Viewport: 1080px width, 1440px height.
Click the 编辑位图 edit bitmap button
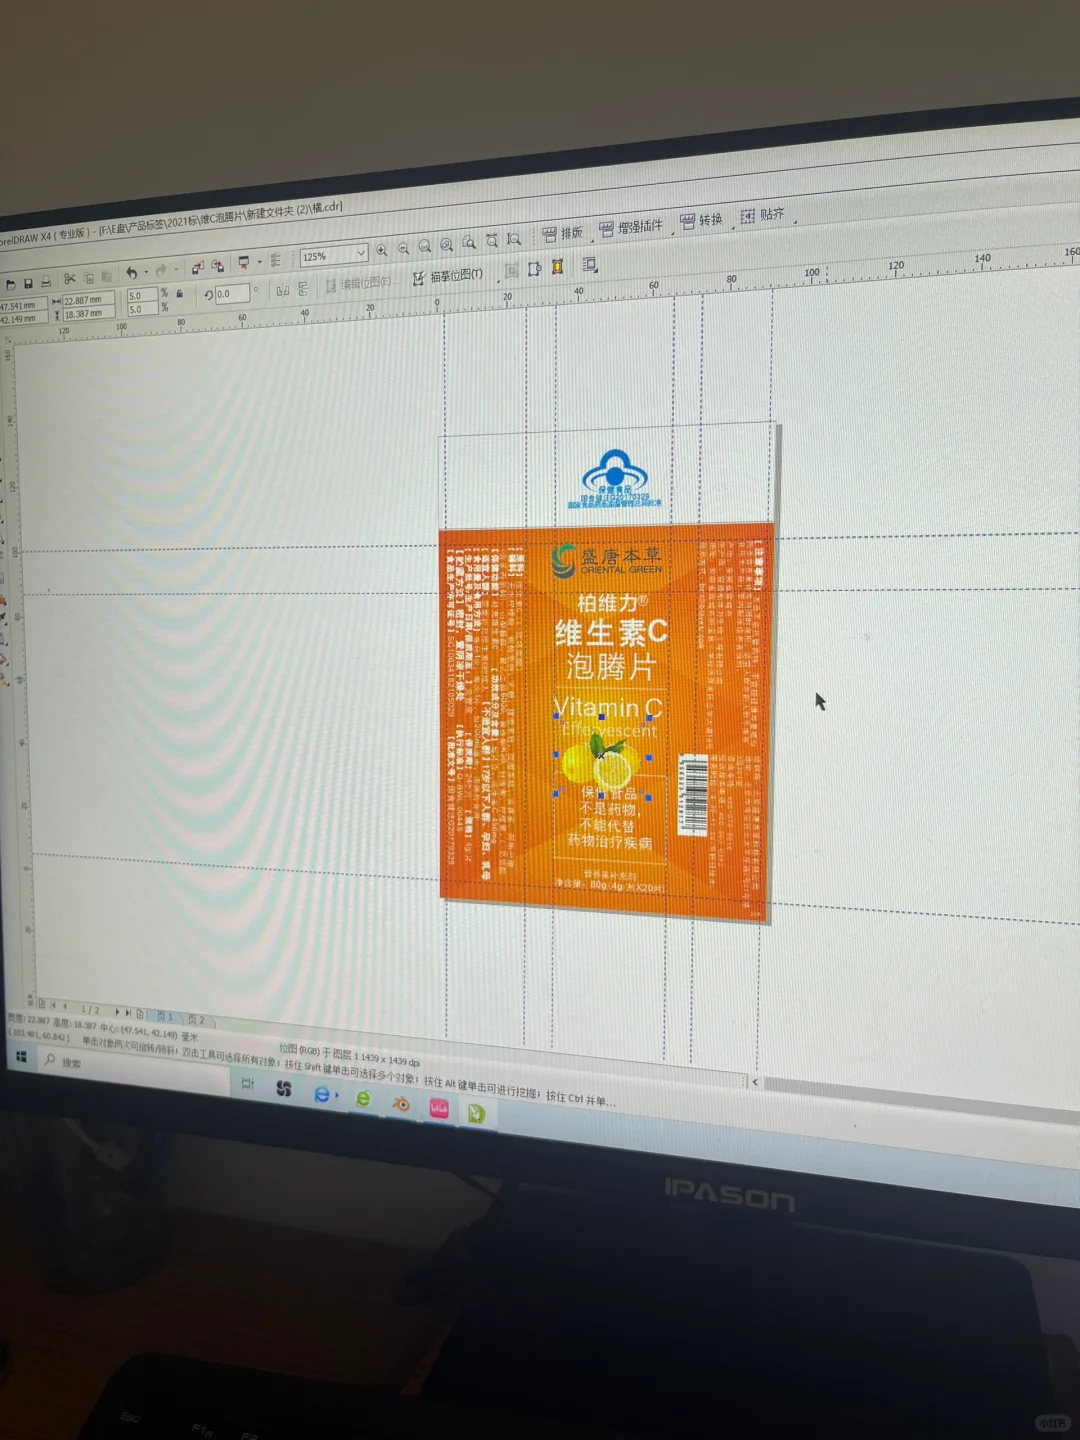pyautogui.click(x=357, y=284)
